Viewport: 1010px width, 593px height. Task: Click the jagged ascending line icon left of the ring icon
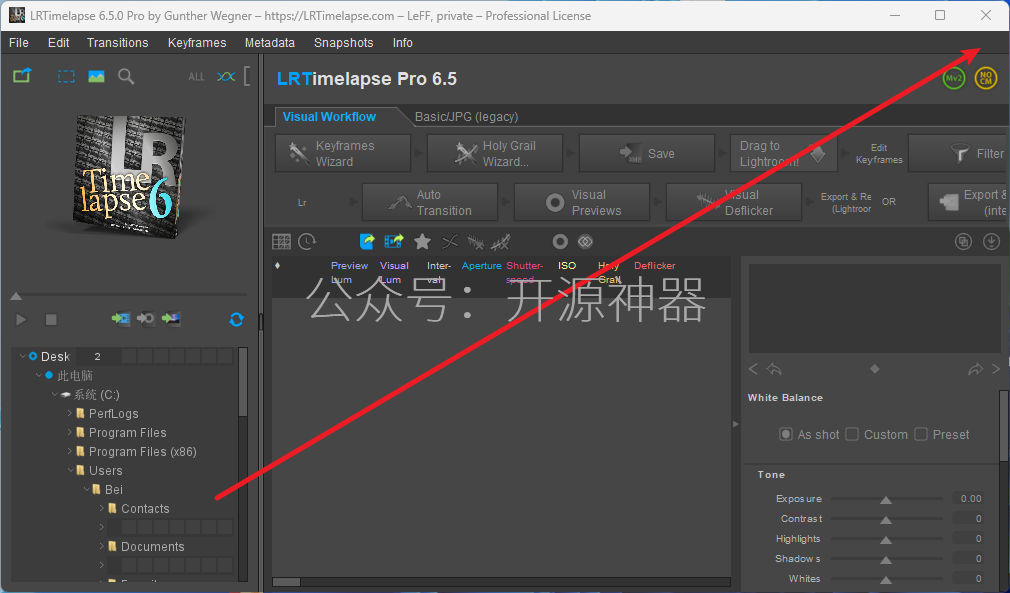[x=500, y=242]
